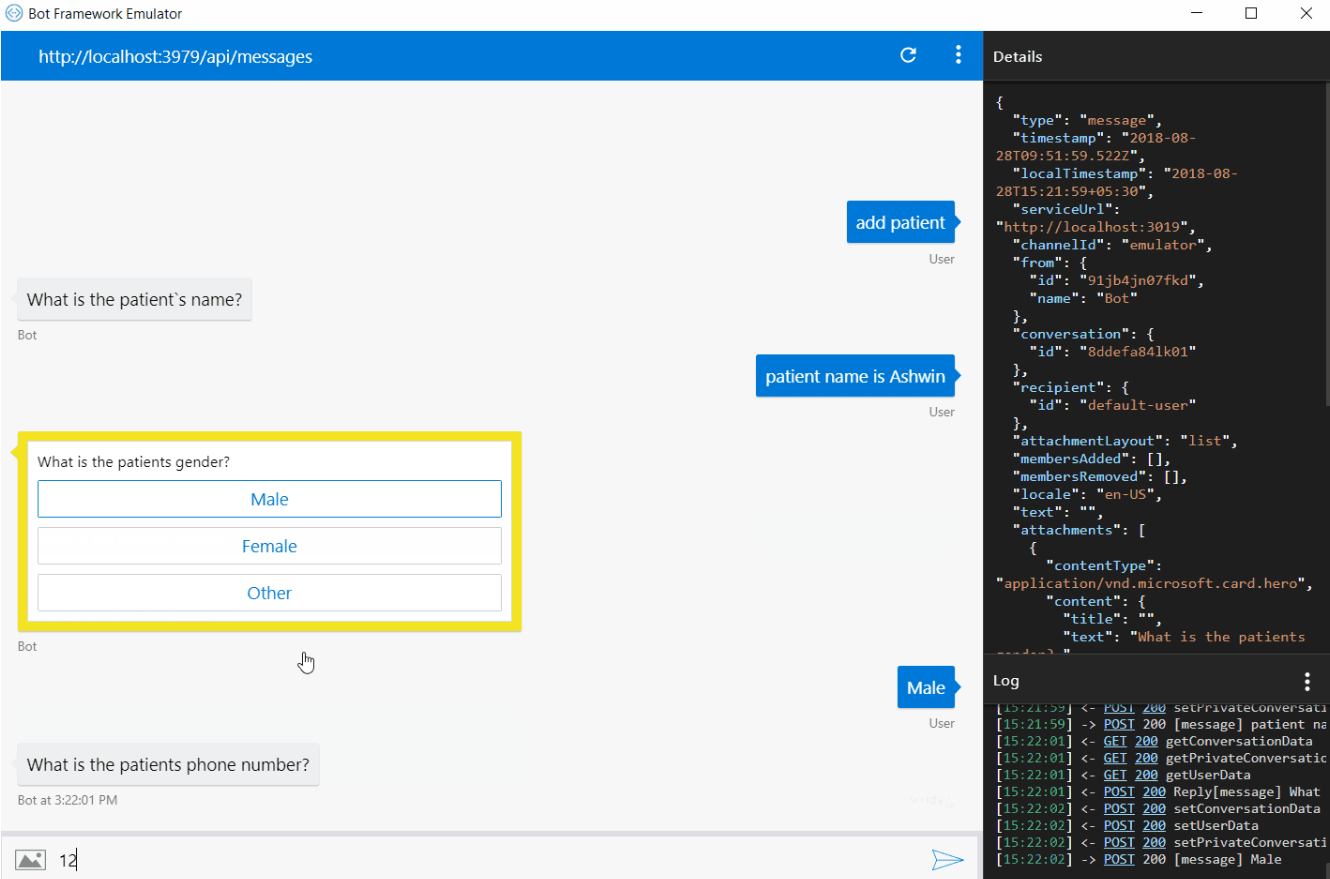
Task: Select the blue 'Male' user reply bubble
Action: point(926,687)
